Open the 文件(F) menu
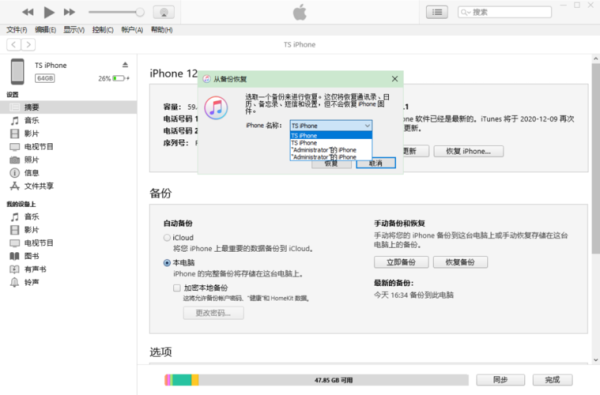This screenshot has width=600, height=395. tap(17, 30)
